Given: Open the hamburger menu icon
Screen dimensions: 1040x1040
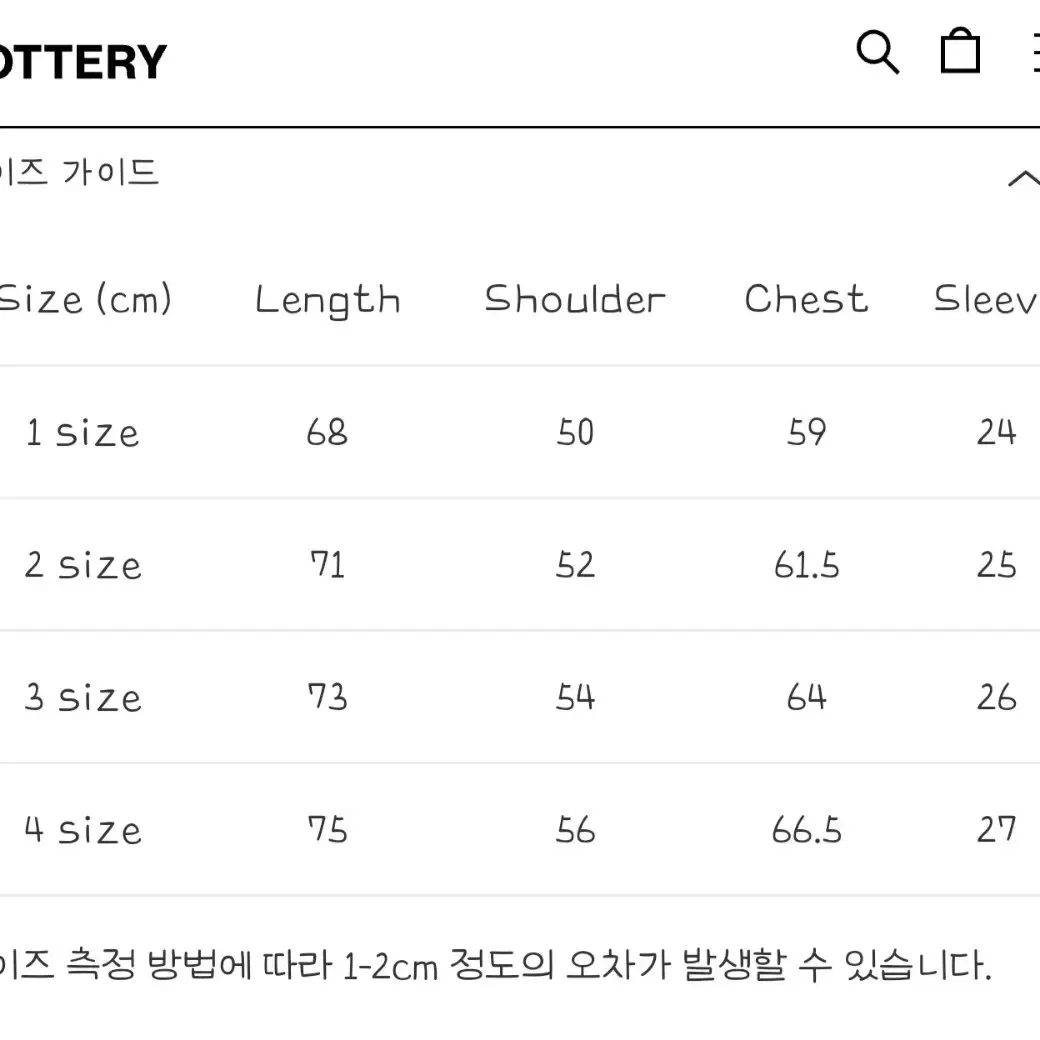Looking at the screenshot, I should pos(1035,52).
